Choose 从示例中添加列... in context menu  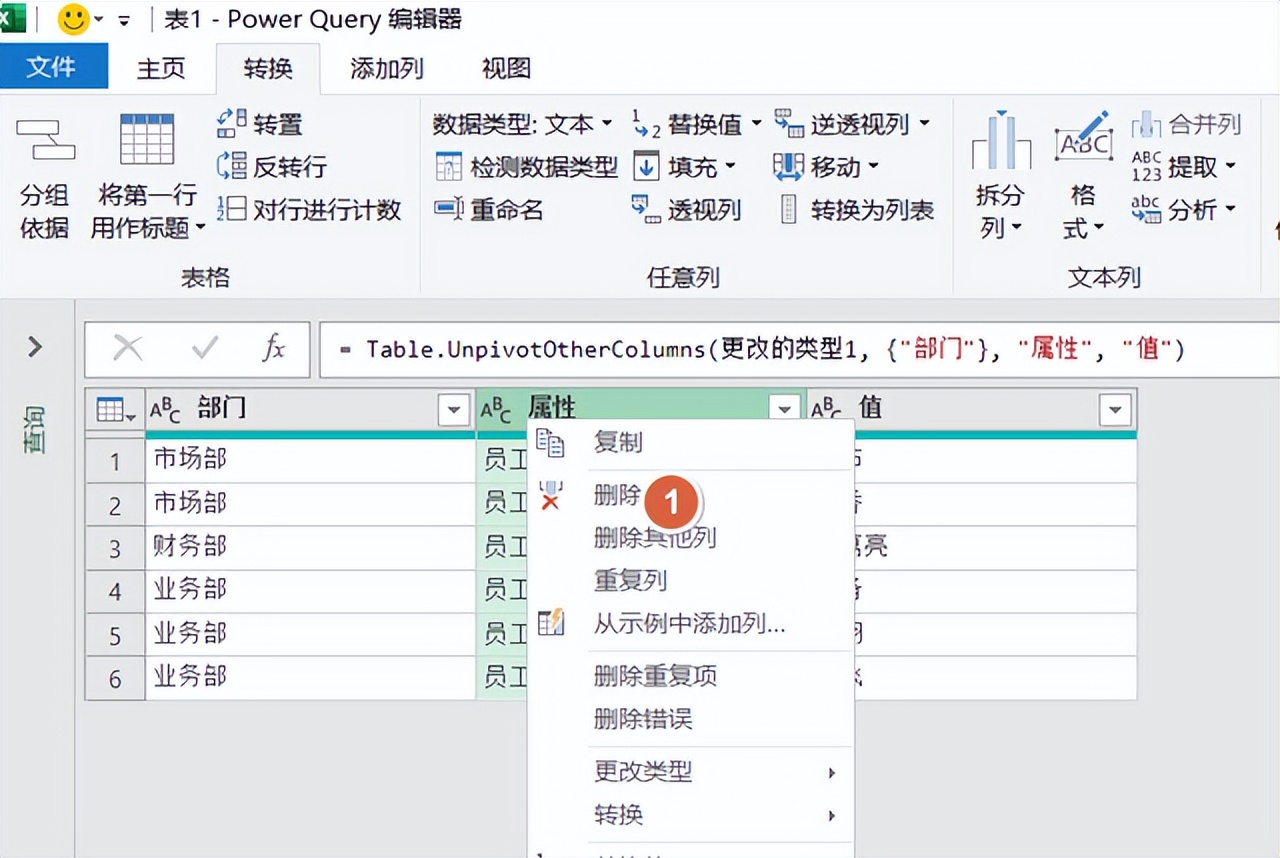[690, 624]
